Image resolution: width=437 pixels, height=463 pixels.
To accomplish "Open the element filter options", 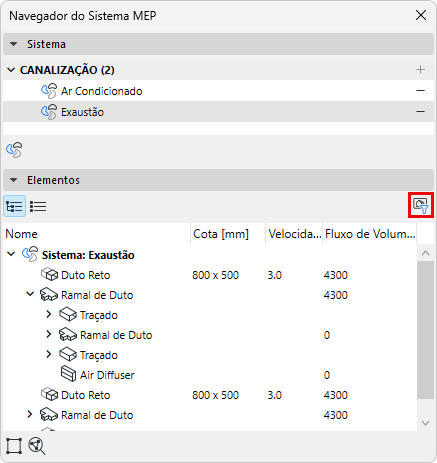I will (421, 205).
